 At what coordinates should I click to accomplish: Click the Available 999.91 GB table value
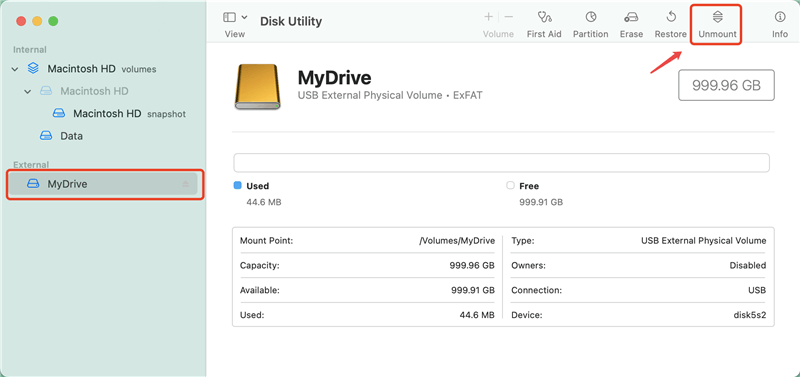coord(473,290)
